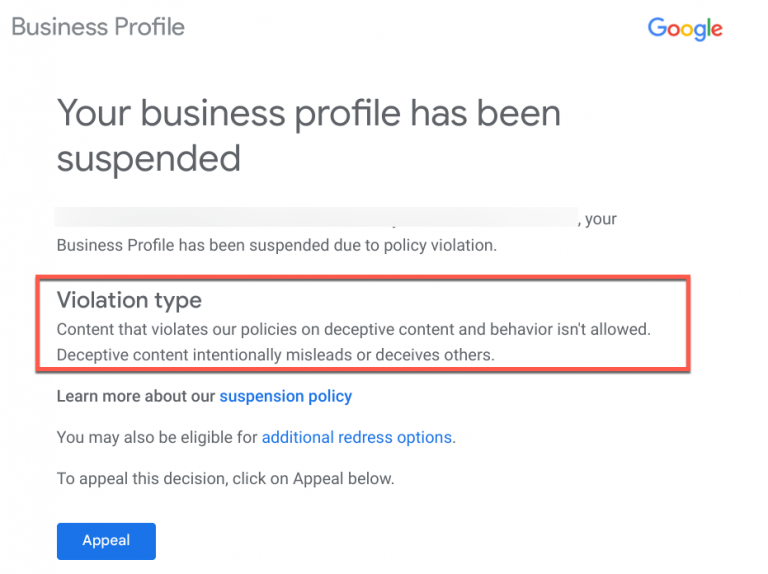
Task: Click 'You may also be eligible for' text
Action: (157, 437)
